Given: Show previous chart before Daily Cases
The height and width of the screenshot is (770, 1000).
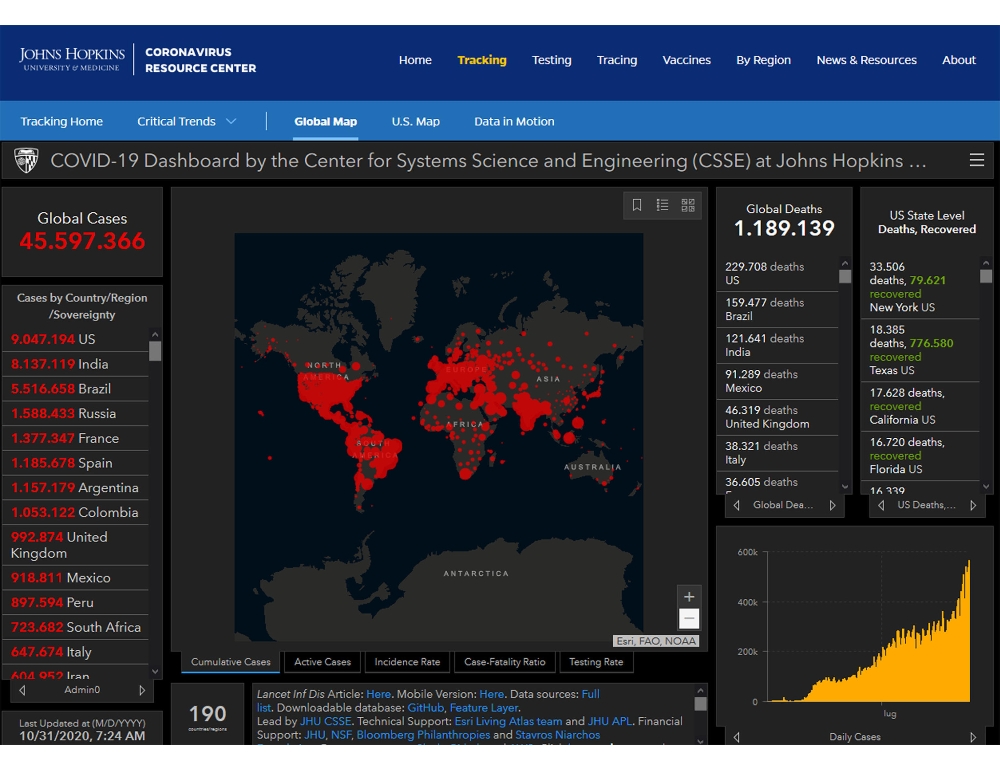Looking at the screenshot, I should click(737, 737).
